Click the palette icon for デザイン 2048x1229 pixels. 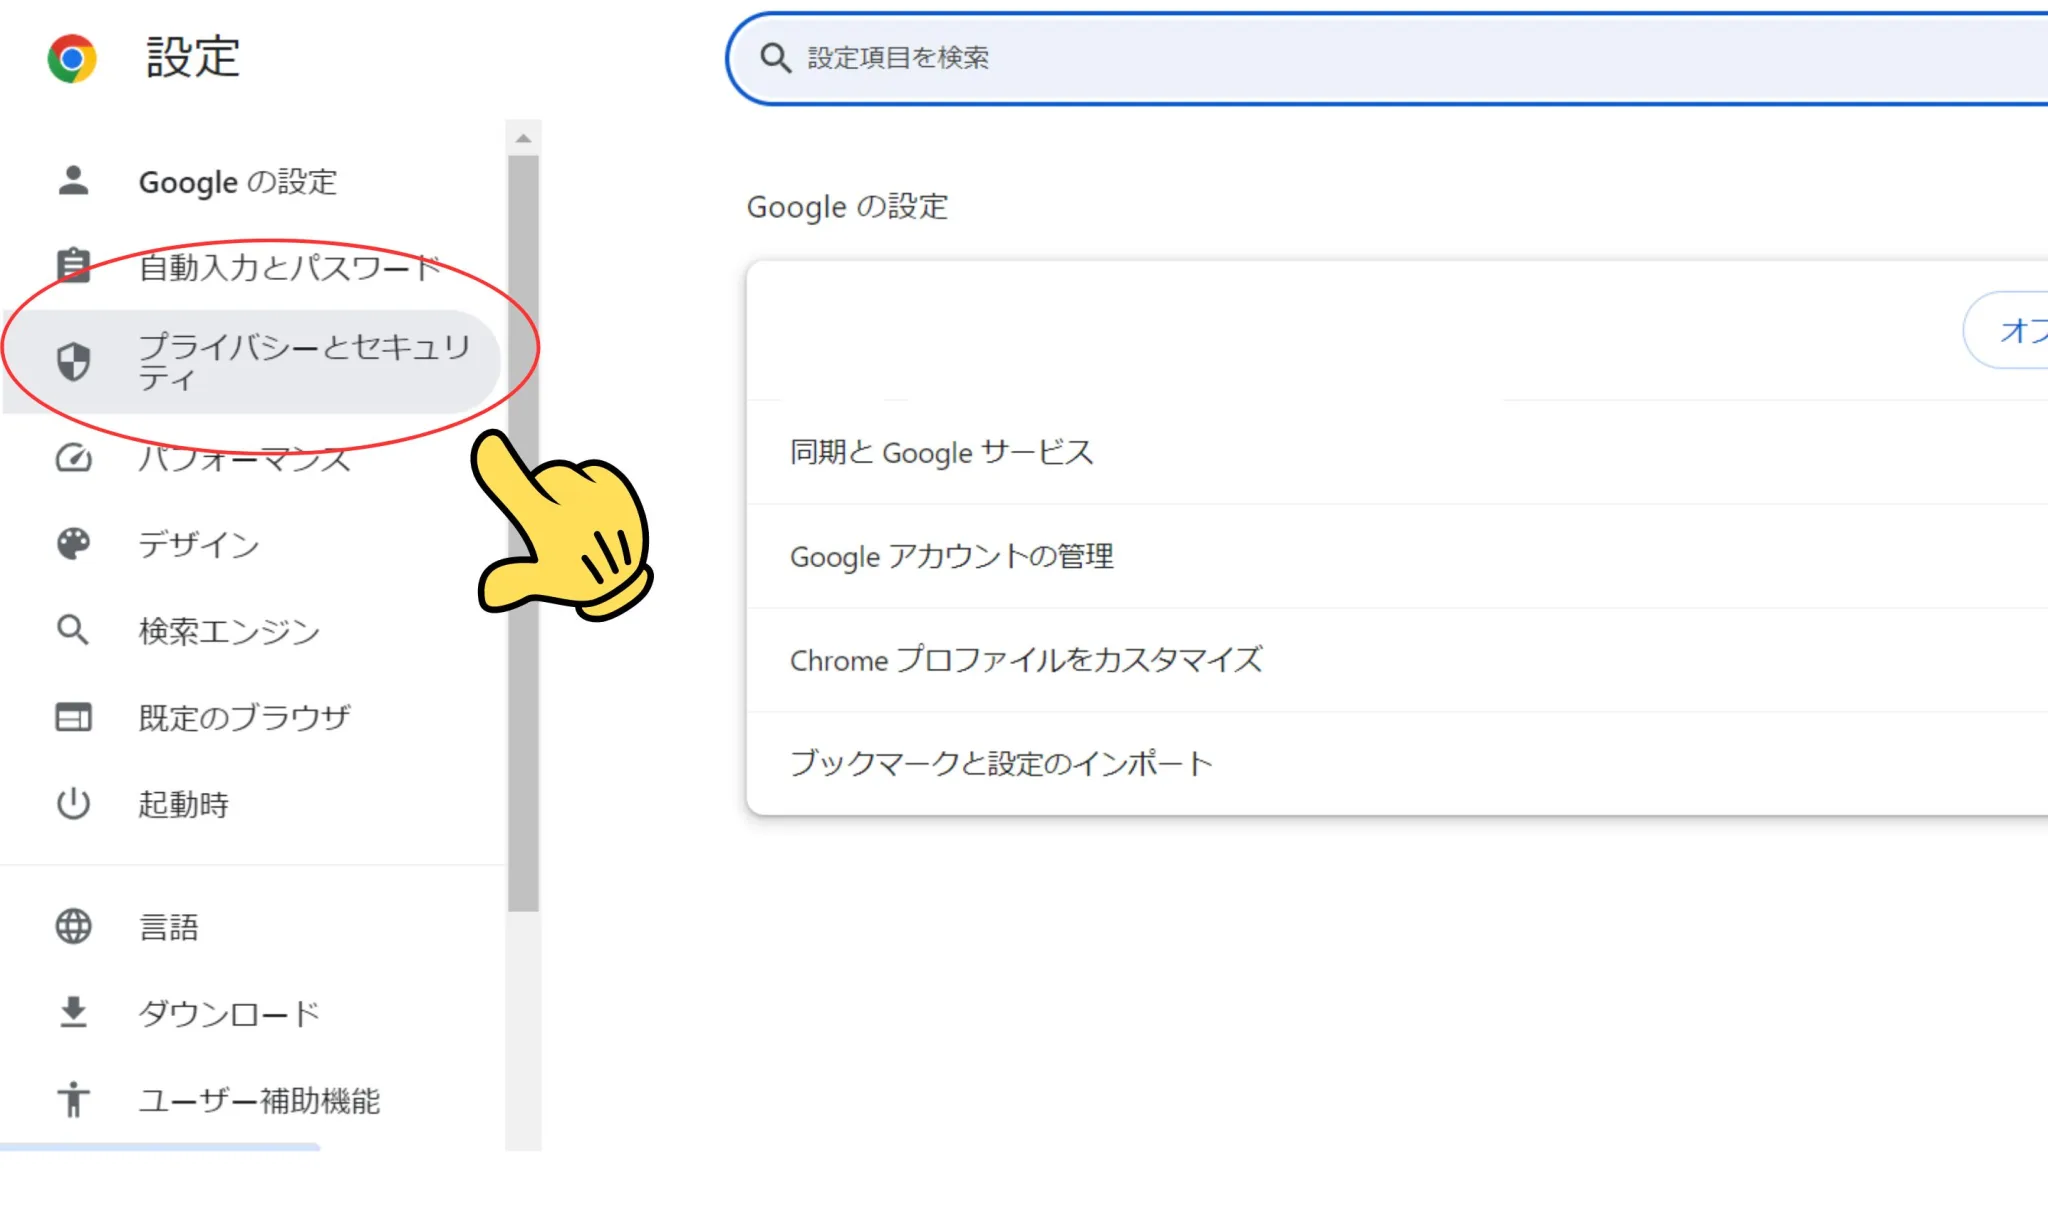pos(73,543)
